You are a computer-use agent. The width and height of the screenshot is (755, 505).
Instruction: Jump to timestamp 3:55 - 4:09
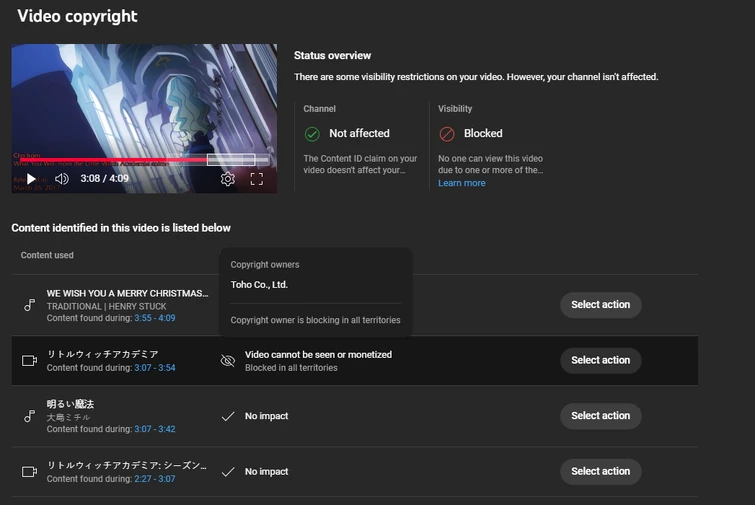pos(153,318)
